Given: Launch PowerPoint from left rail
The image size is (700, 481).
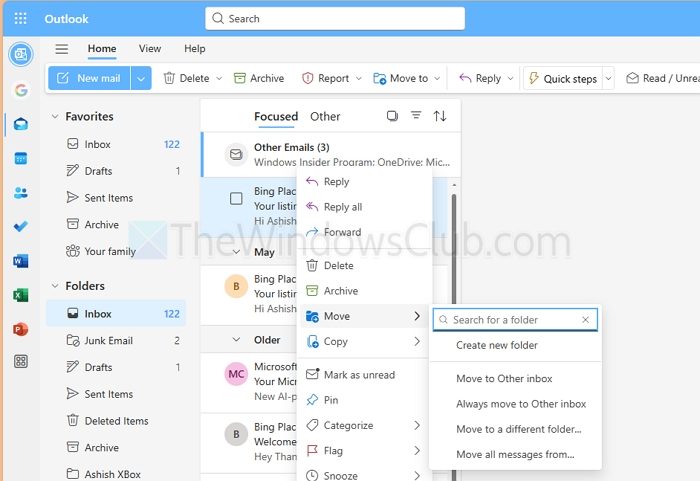Looking at the screenshot, I should coord(21,330).
